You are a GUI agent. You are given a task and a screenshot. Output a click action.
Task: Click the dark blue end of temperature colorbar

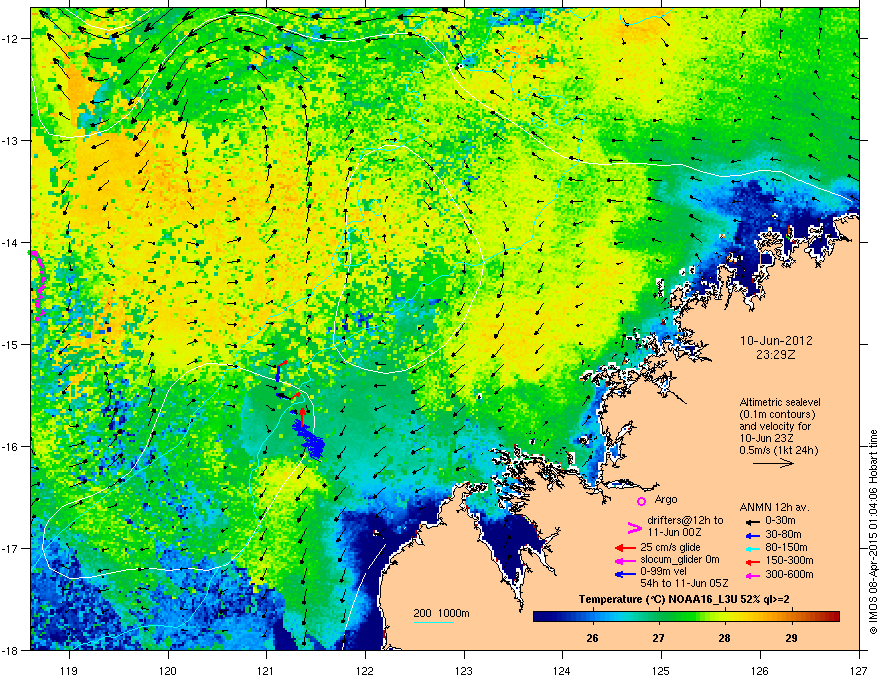click(540, 617)
